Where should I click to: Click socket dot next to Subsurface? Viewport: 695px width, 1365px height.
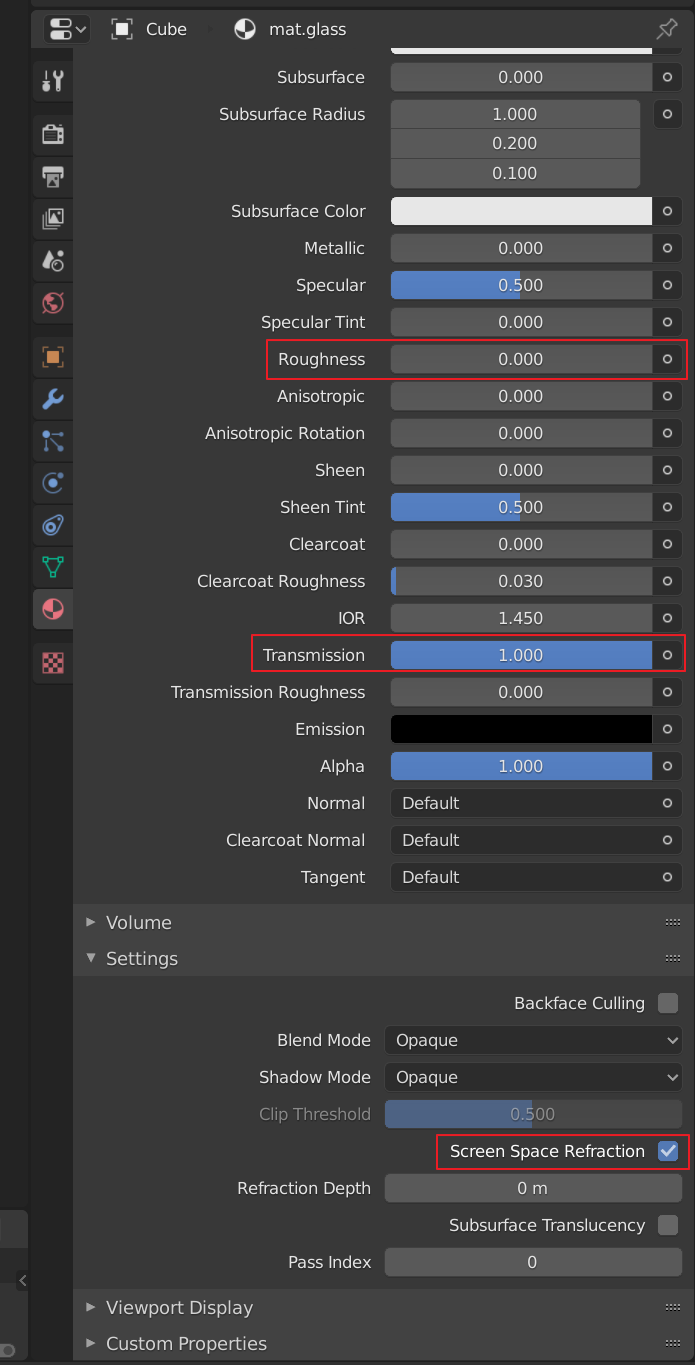(x=667, y=77)
